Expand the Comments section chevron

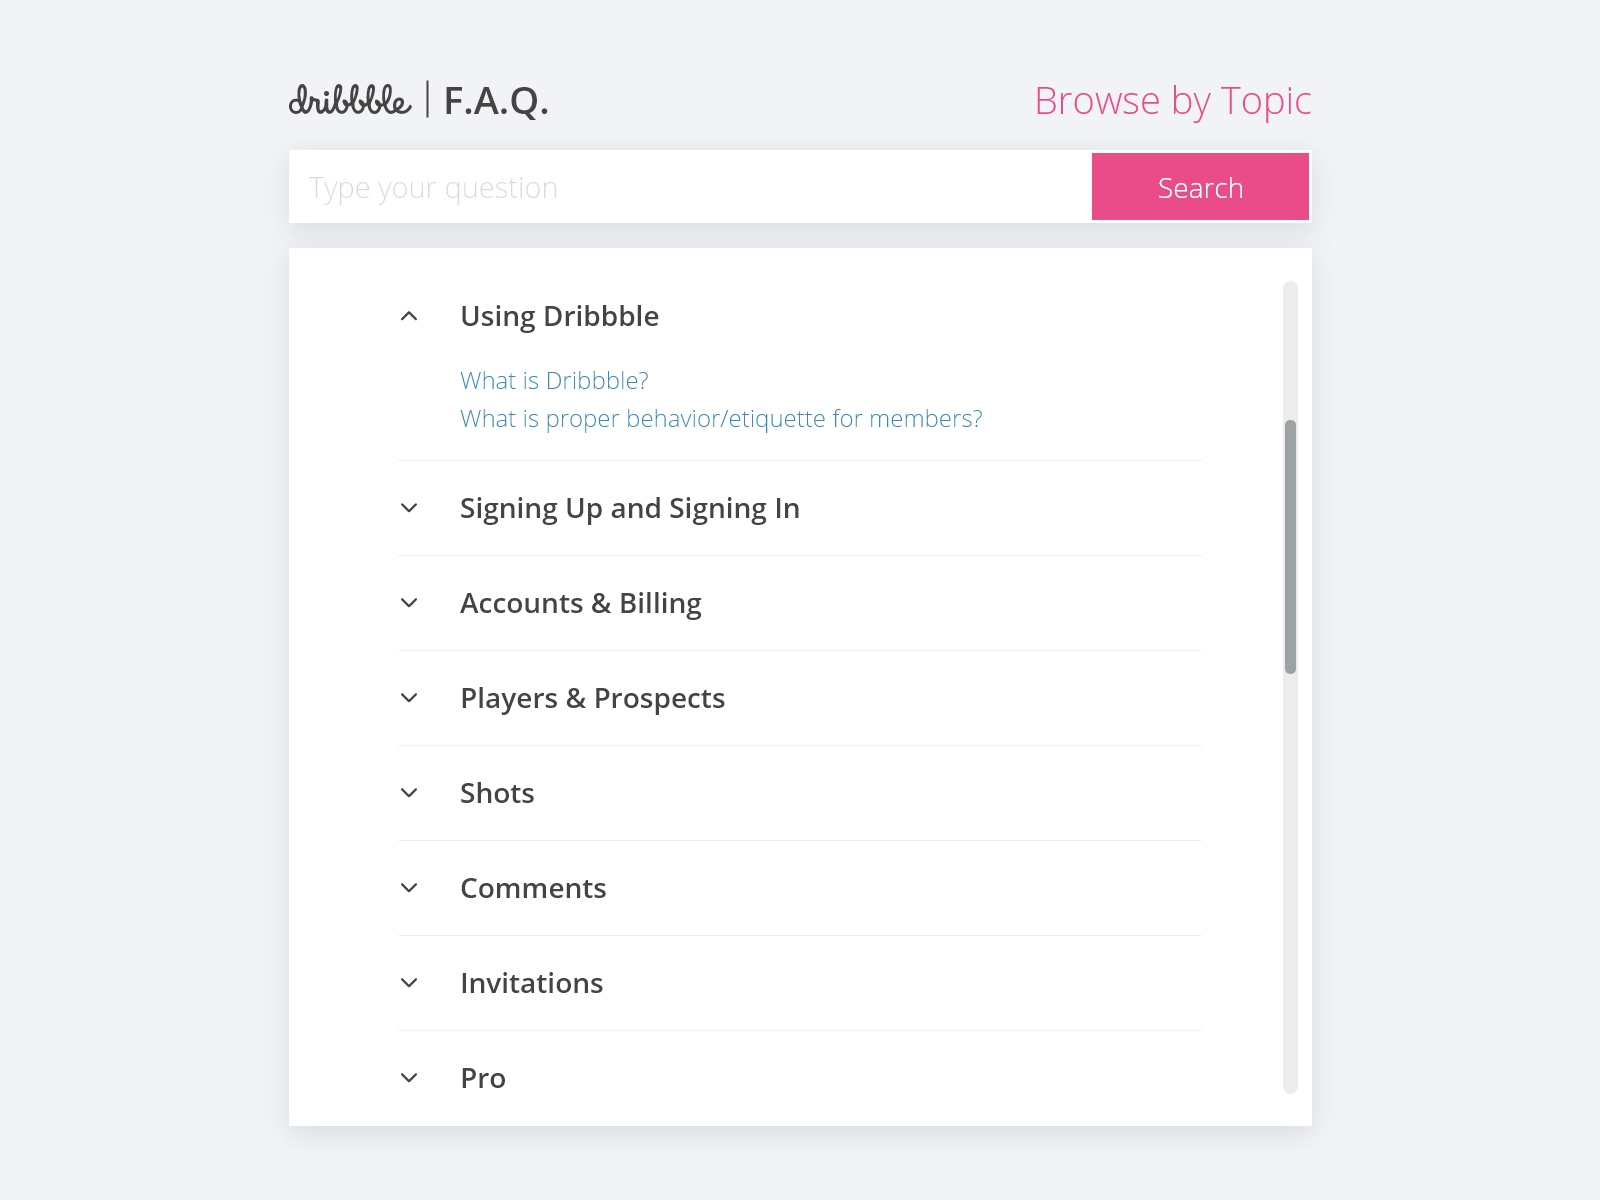(409, 888)
